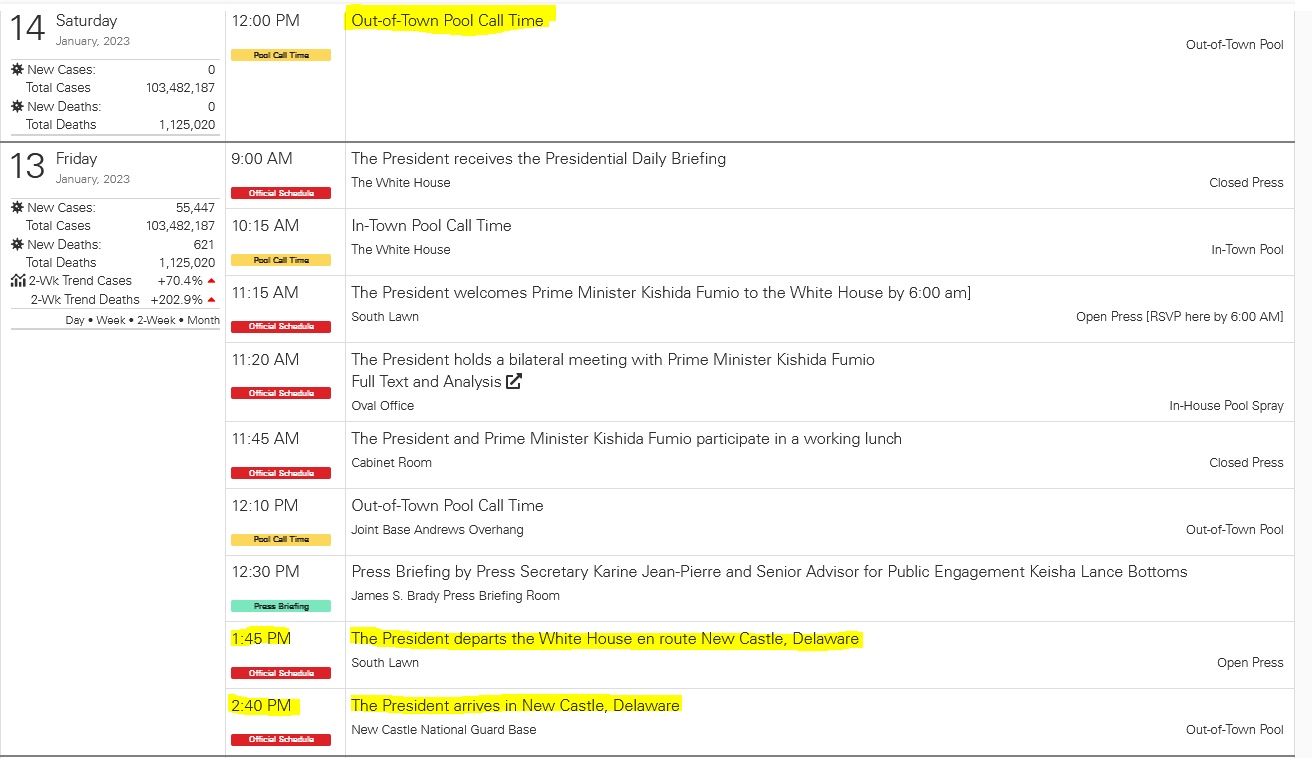
Task: Click virus icon beside Saturday's New Deaths
Action: (17, 106)
